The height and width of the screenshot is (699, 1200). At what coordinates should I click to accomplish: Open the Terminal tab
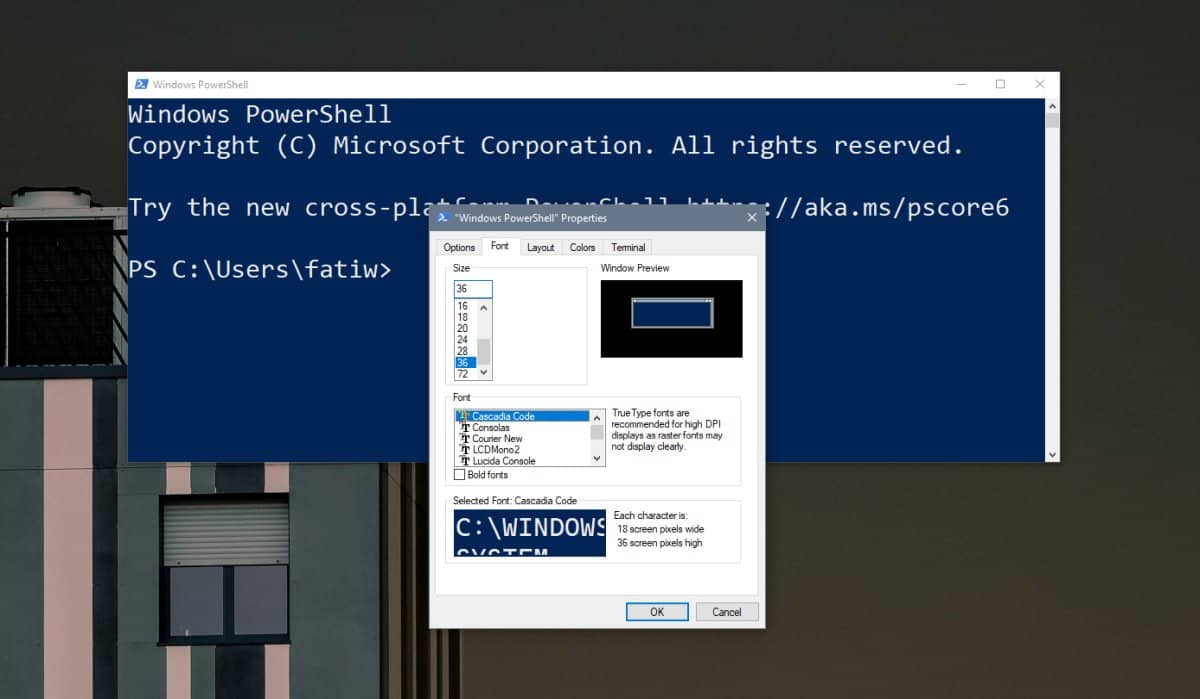point(628,247)
